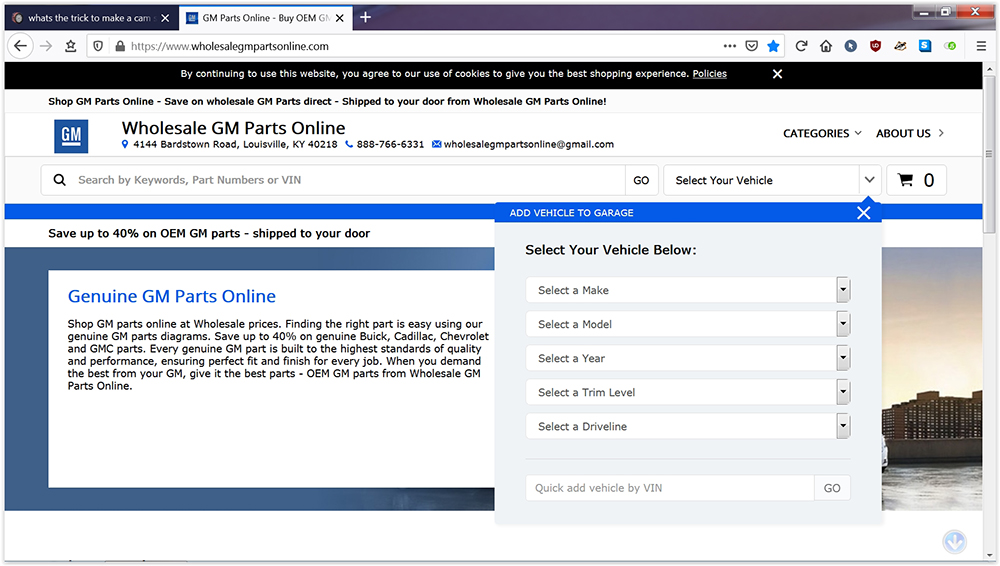Open the Firefox hamburger menu
The height and width of the screenshot is (566, 1000).
pyautogui.click(x=982, y=46)
